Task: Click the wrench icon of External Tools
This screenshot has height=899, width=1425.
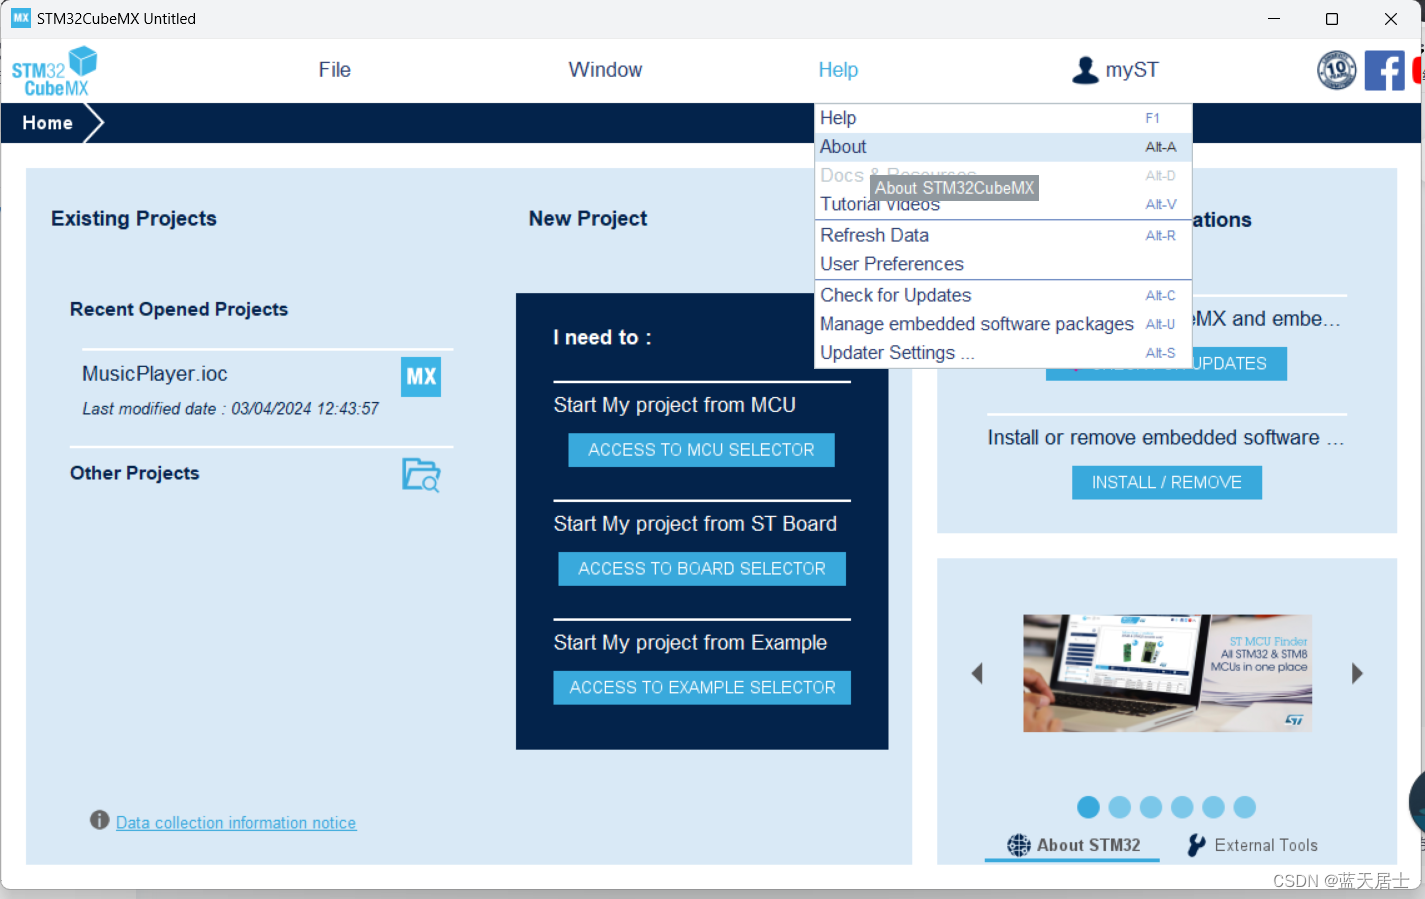Action: [1196, 845]
